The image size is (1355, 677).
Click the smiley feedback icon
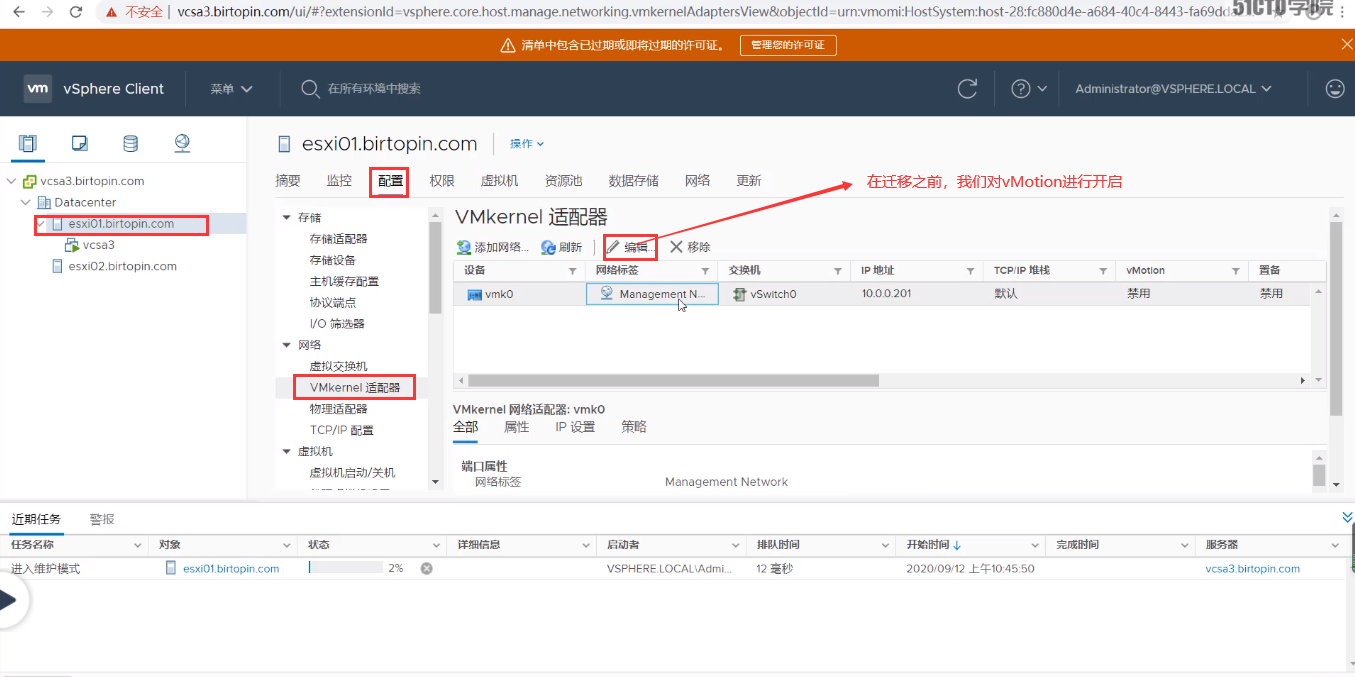(1334, 88)
